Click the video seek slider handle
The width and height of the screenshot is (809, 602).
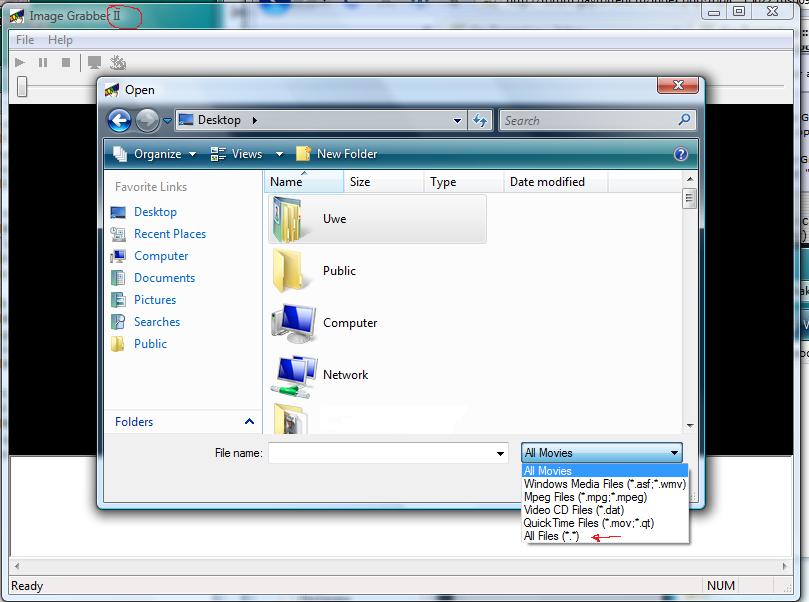[x=21, y=88]
